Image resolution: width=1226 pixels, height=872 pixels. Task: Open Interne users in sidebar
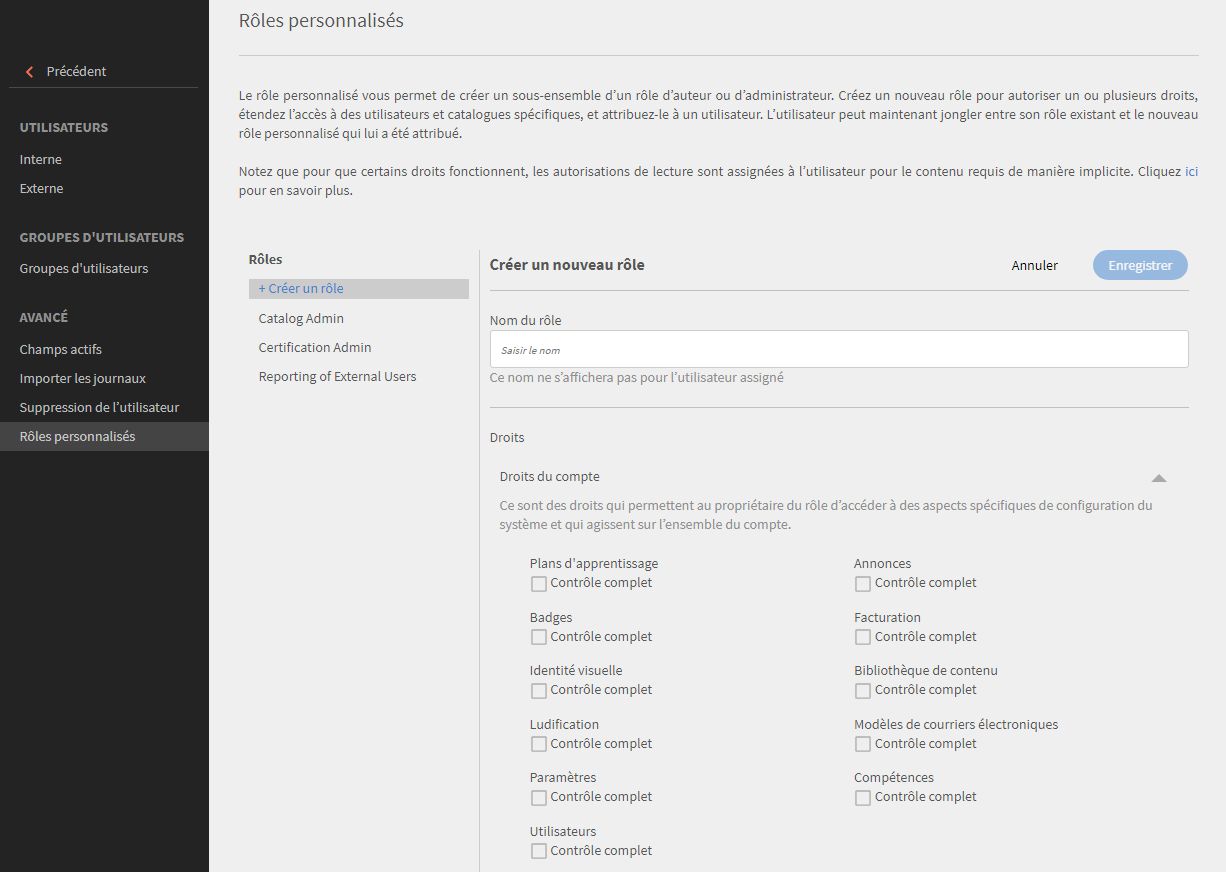coord(41,159)
